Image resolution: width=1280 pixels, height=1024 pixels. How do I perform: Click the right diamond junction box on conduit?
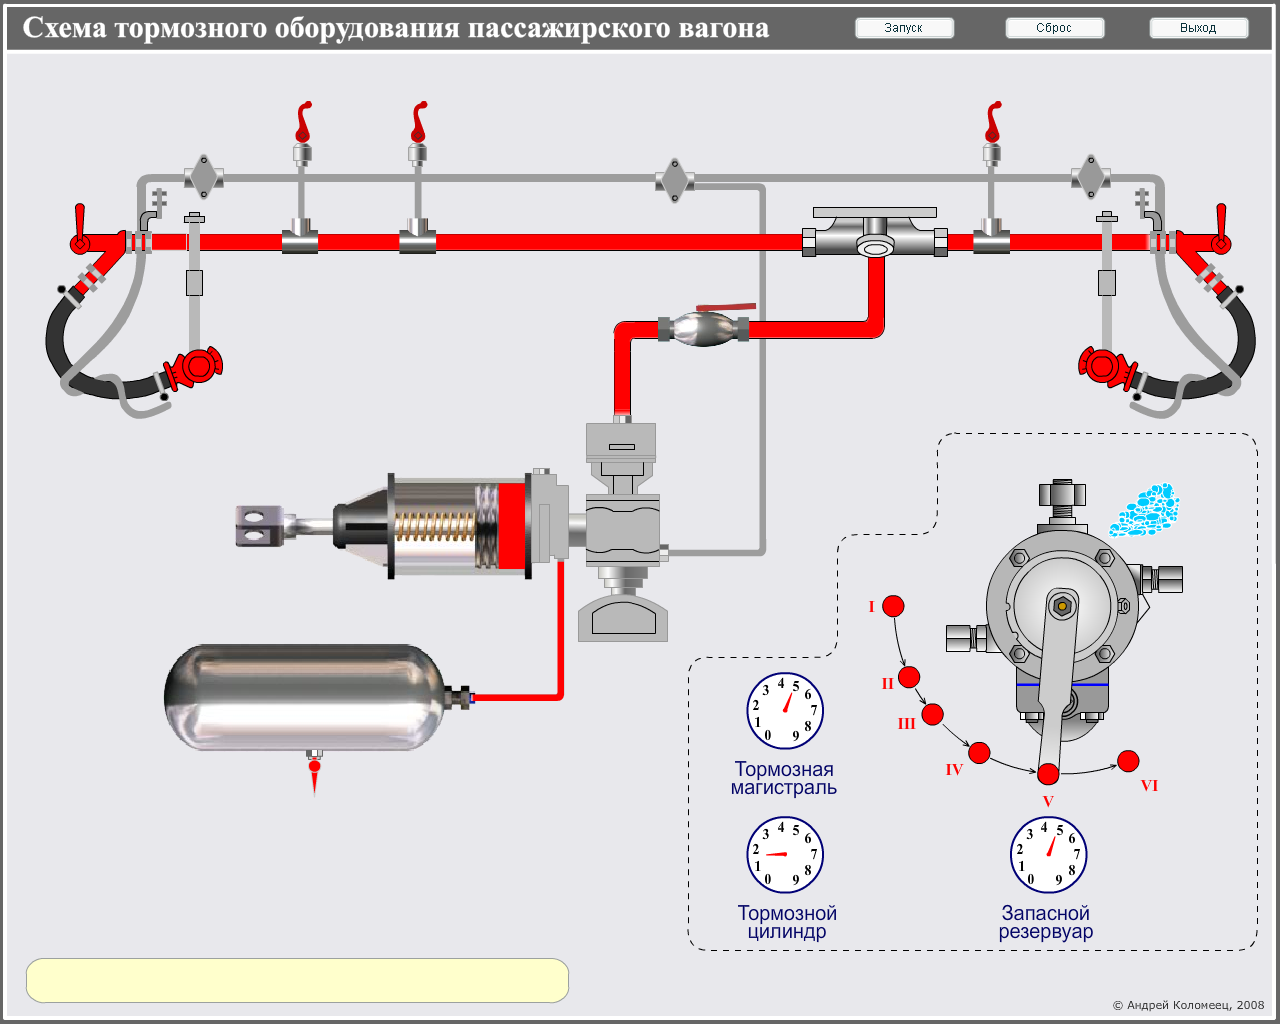coord(1091,178)
